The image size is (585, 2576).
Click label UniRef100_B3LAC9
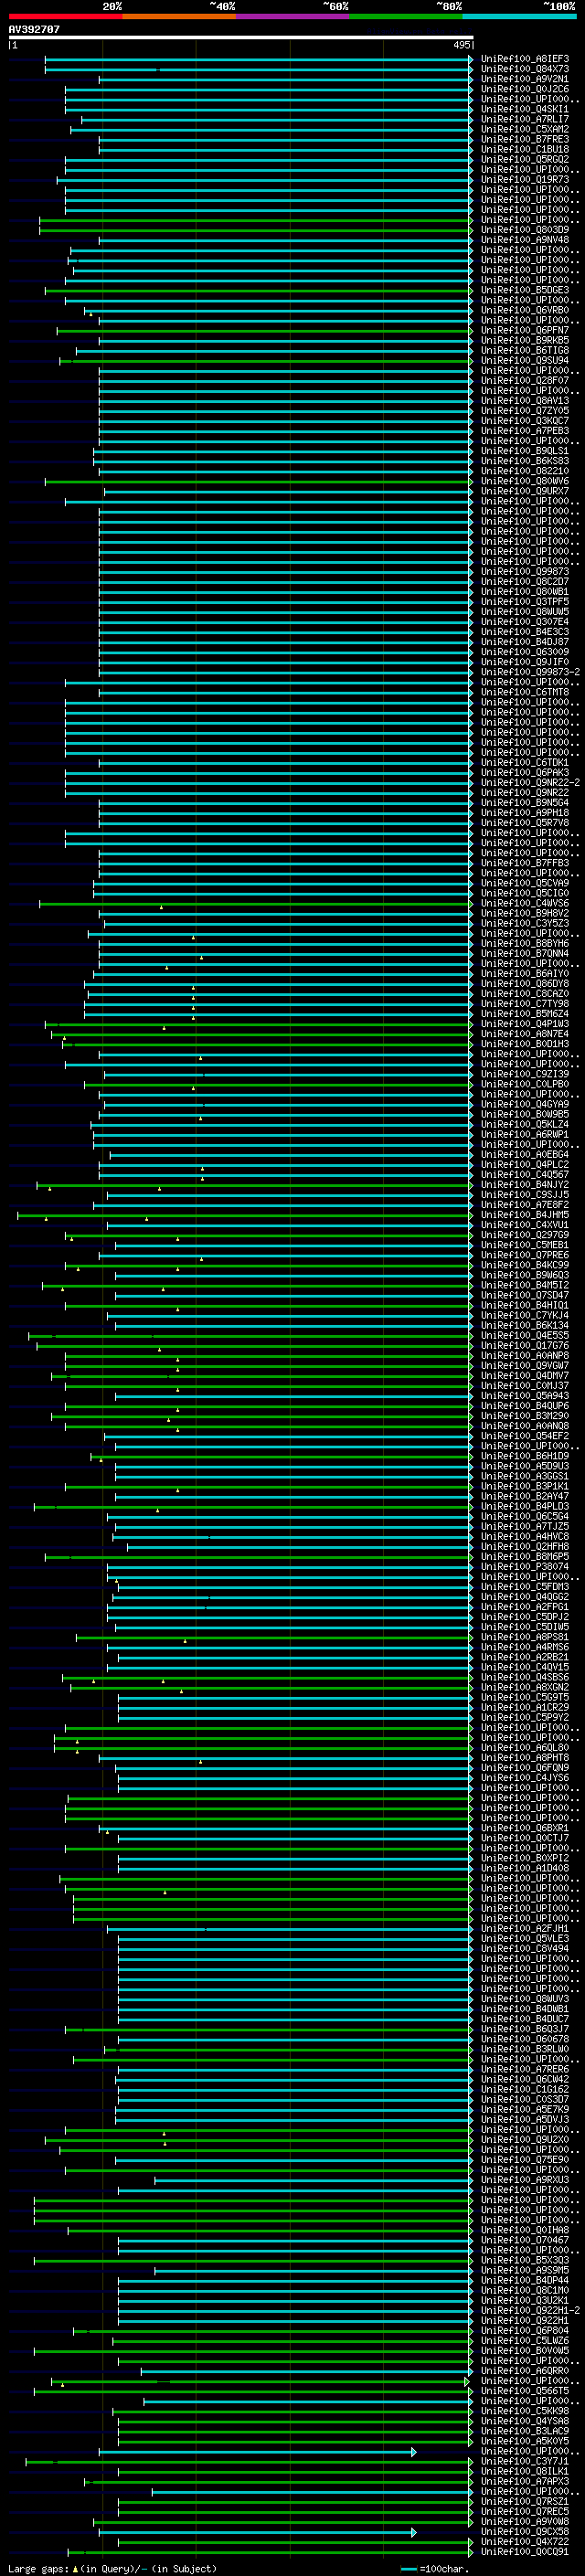click(525, 2431)
